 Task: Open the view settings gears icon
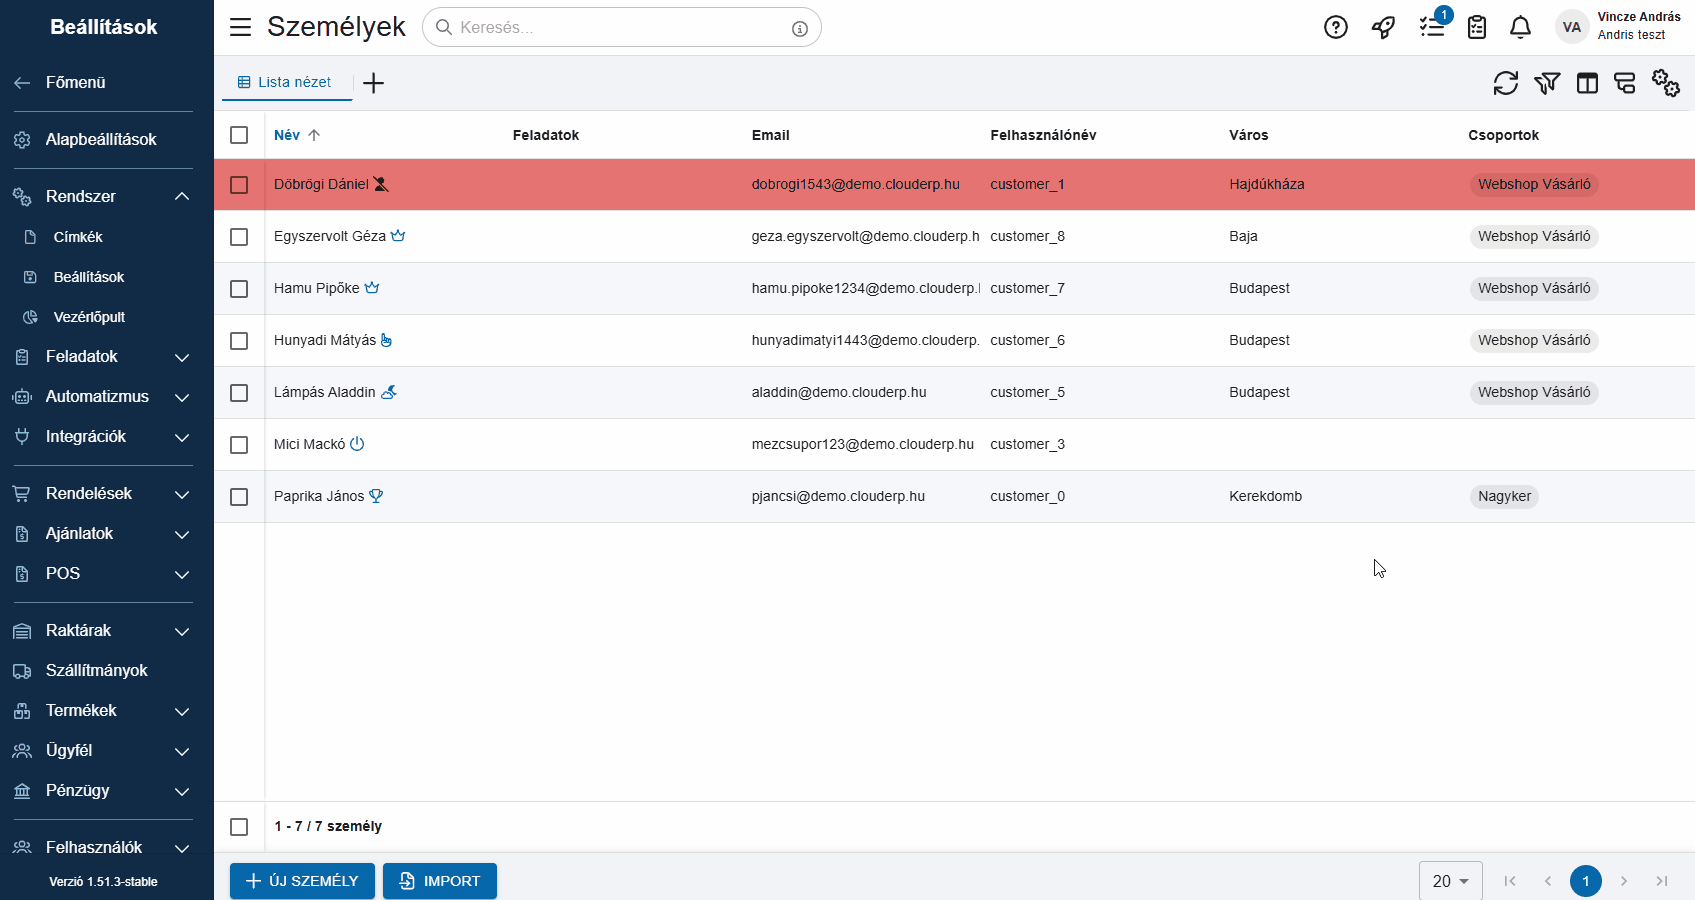click(1665, 83)
